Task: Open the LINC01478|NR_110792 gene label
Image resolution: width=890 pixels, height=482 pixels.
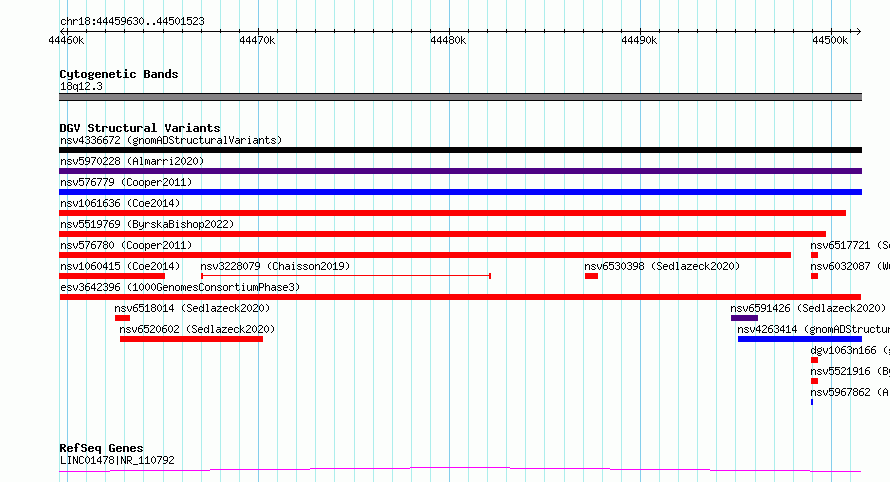Action: (x=117, y=460)
